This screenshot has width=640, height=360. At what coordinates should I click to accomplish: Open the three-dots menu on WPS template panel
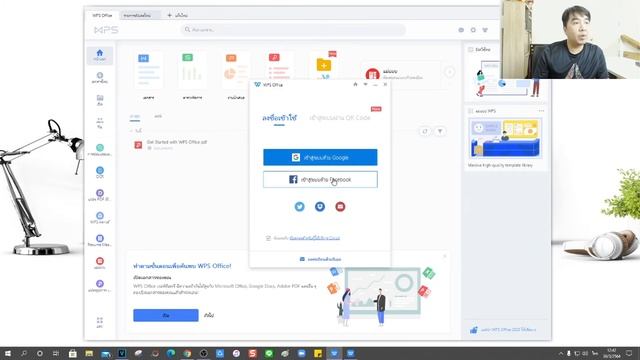(x=541, y=111)
